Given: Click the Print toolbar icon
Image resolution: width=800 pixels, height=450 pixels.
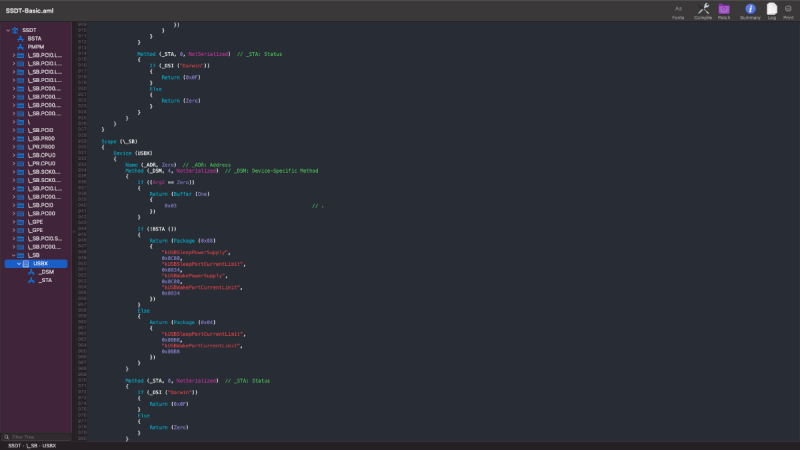Looking at the screenshot, I should coord(788,10).
